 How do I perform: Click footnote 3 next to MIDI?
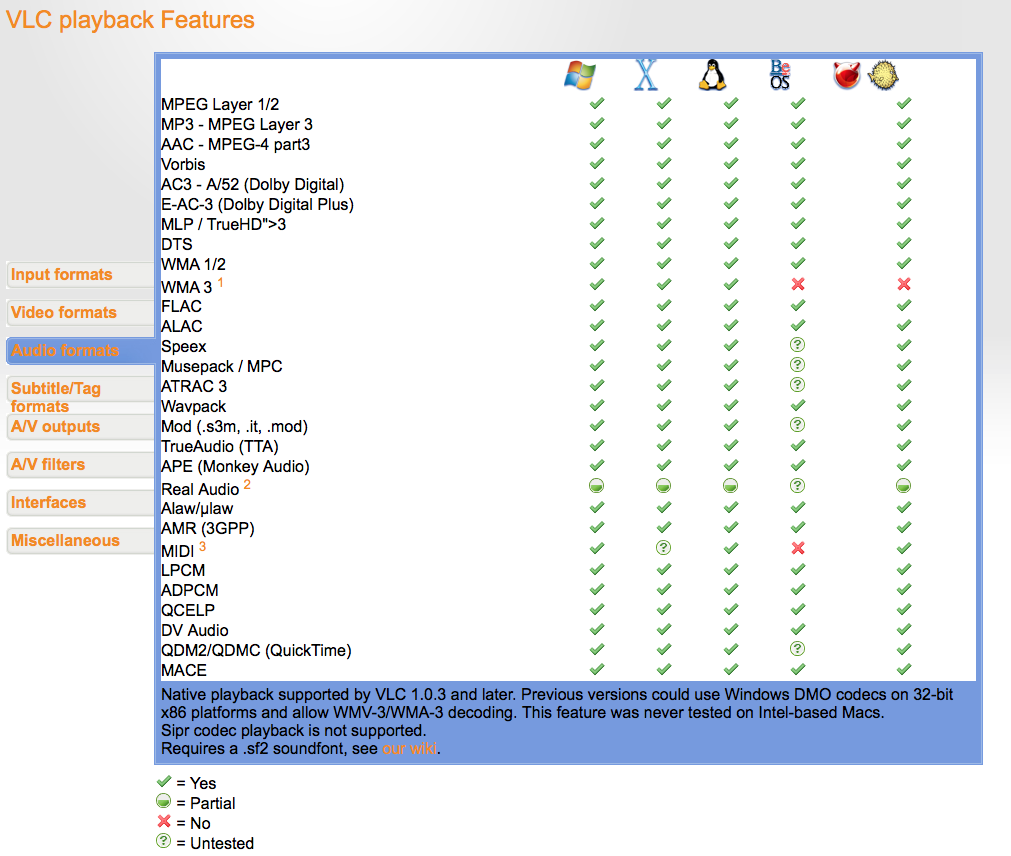(202, 547)
